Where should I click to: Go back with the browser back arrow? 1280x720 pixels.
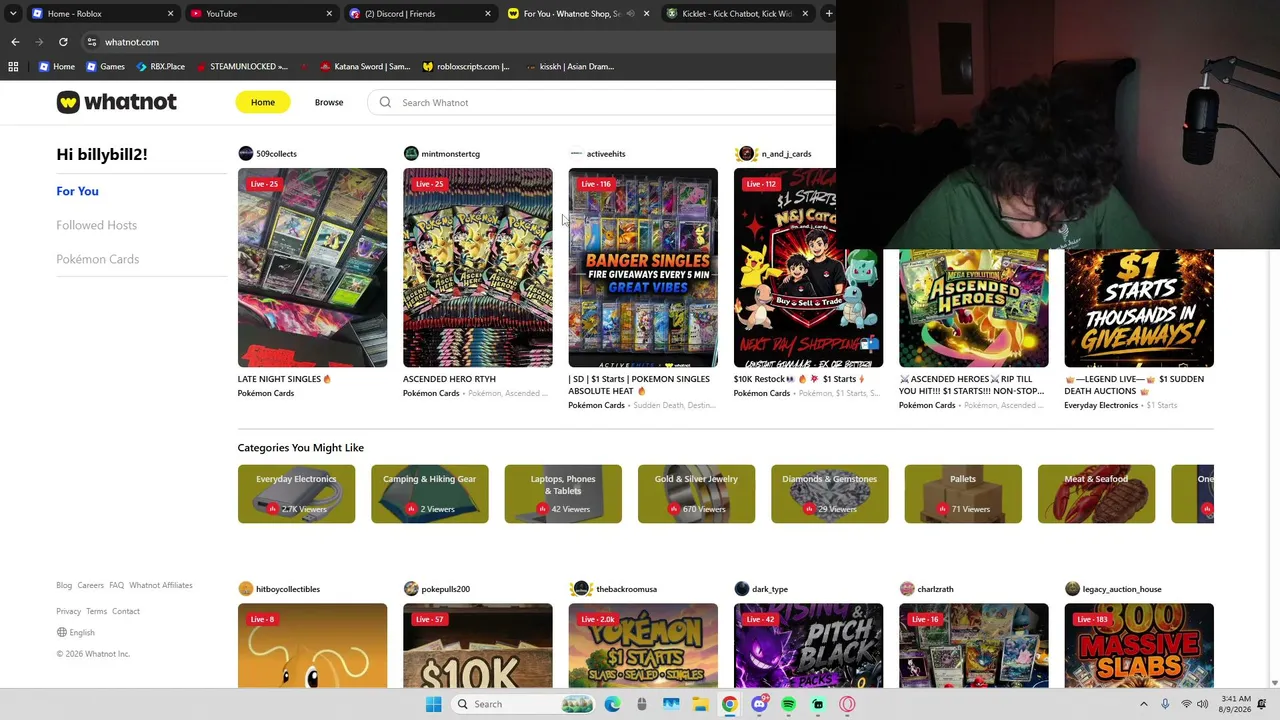(15, 42)
